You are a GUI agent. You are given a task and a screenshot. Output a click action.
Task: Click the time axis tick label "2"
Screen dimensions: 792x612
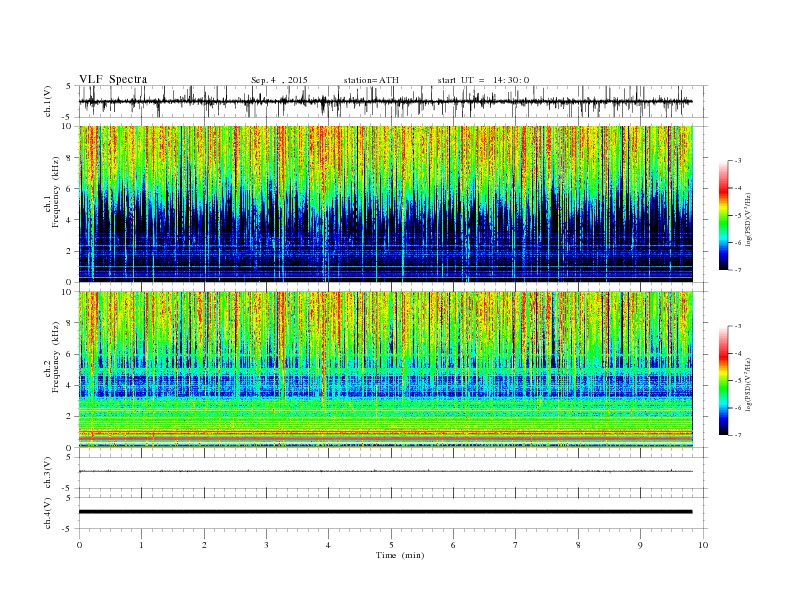click(x=204, y=545)
